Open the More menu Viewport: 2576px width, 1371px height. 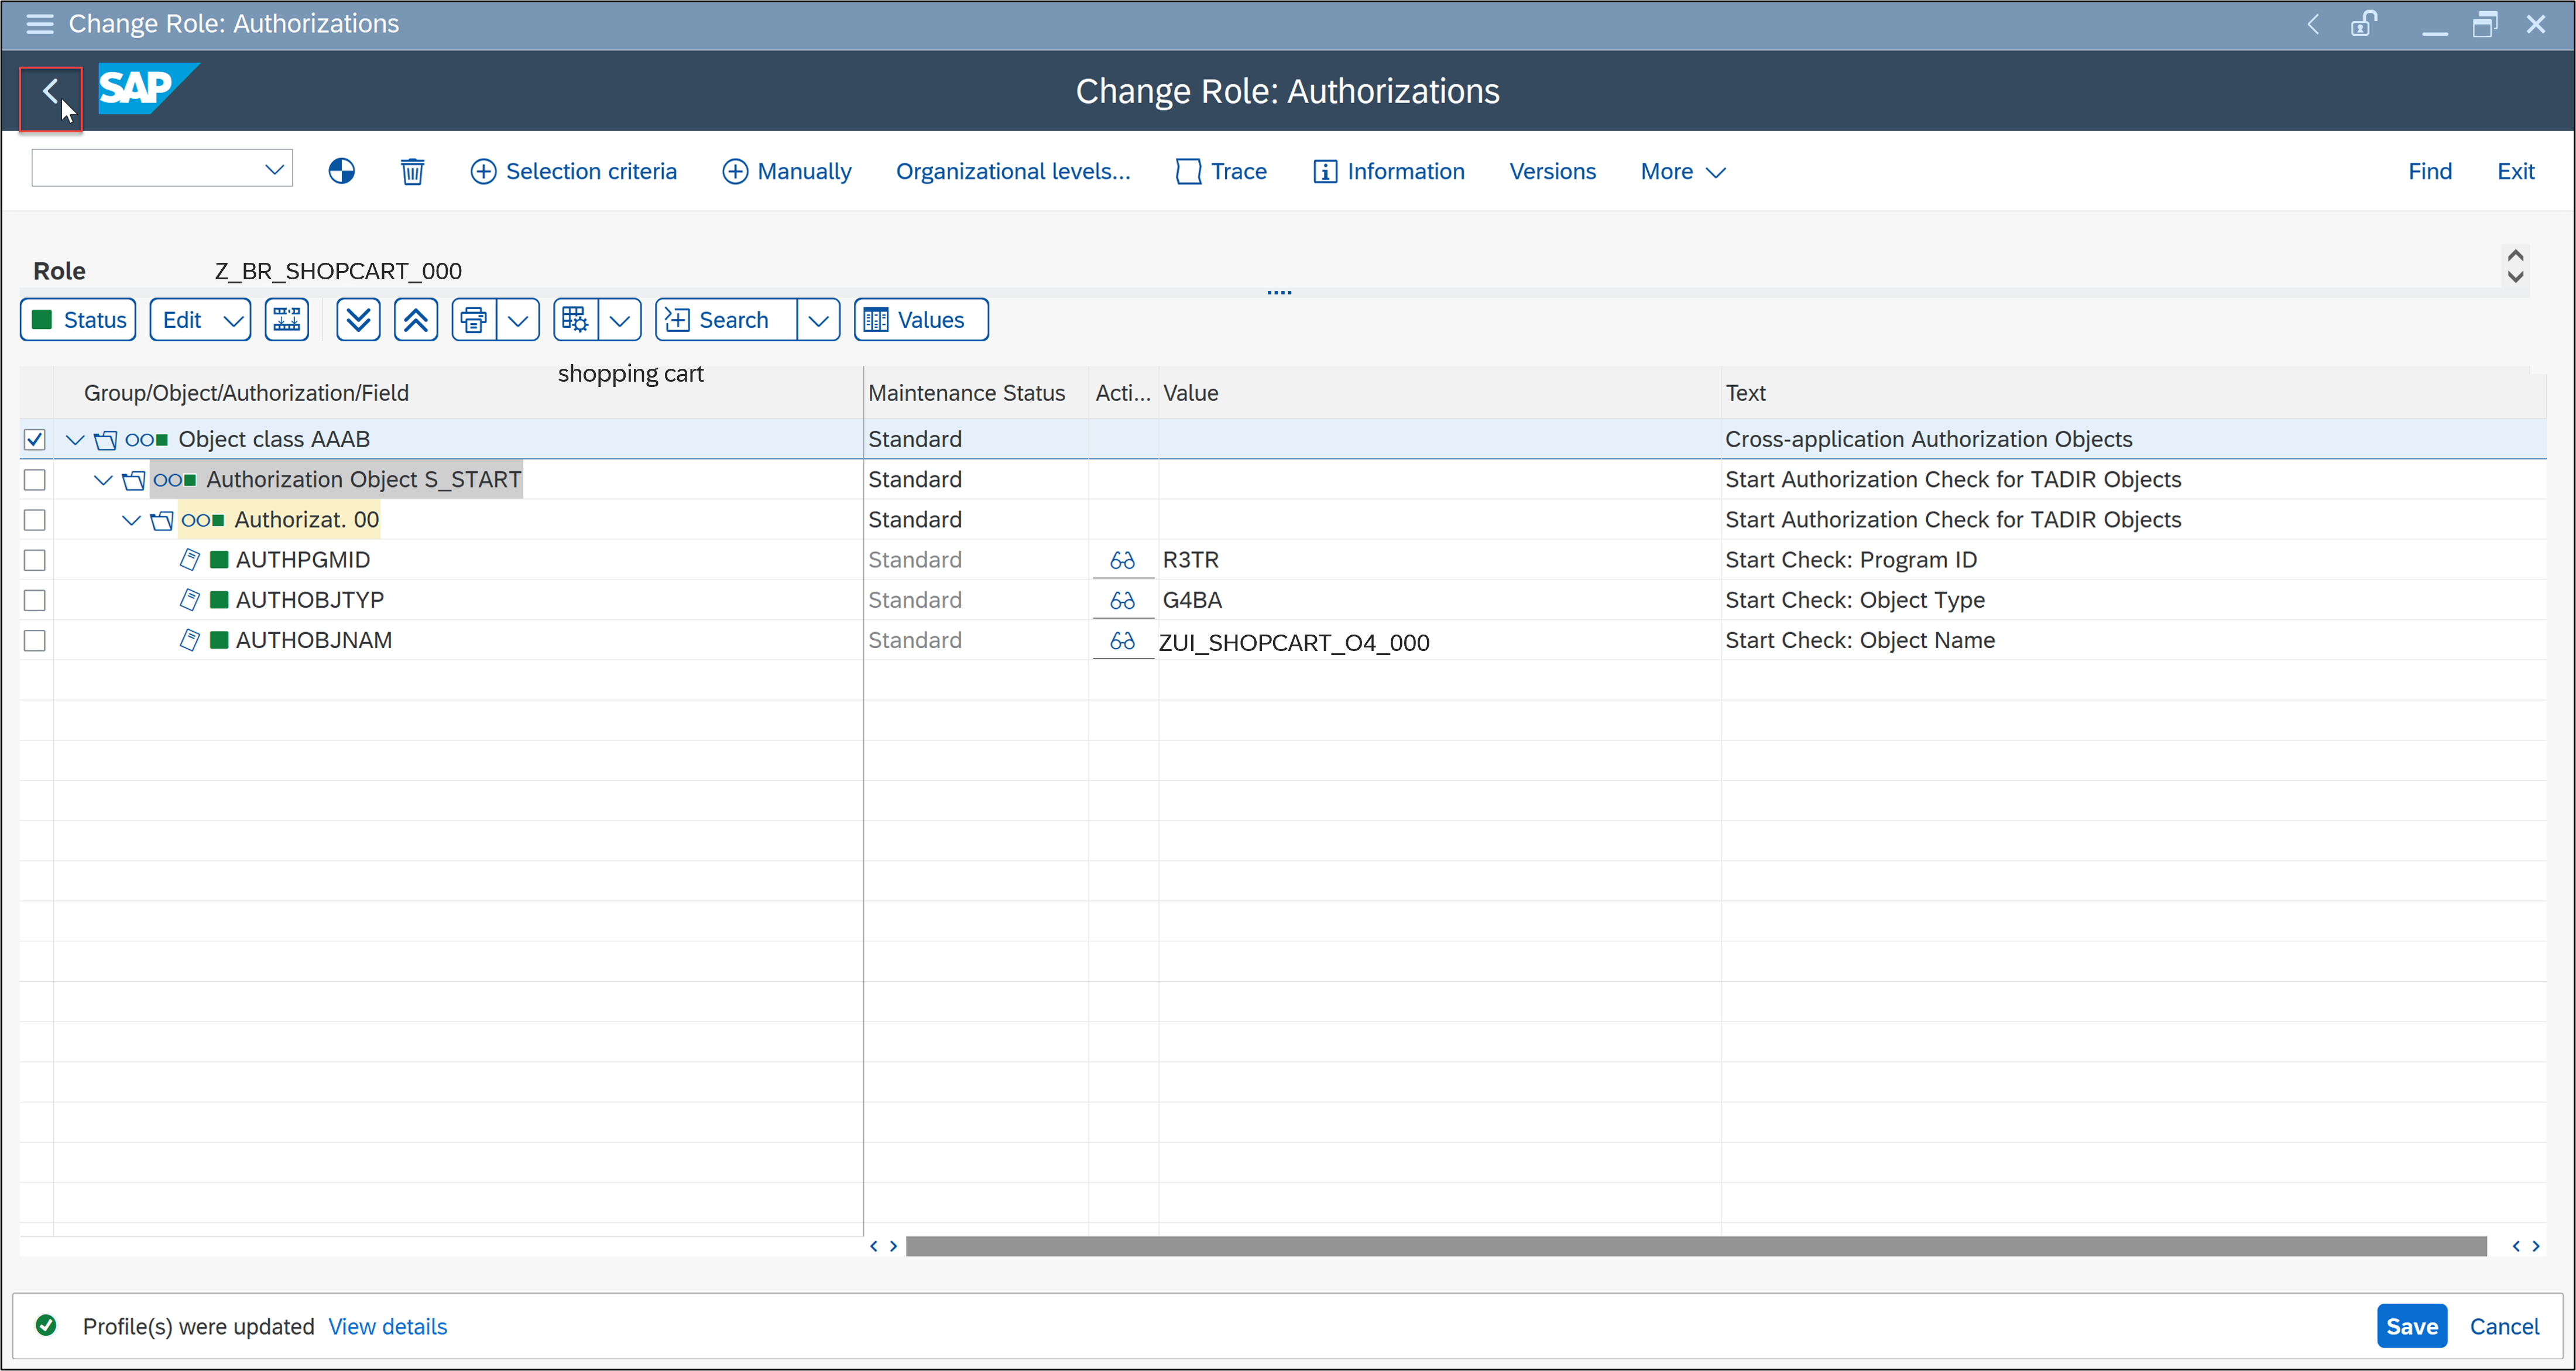pos(1683,172)
